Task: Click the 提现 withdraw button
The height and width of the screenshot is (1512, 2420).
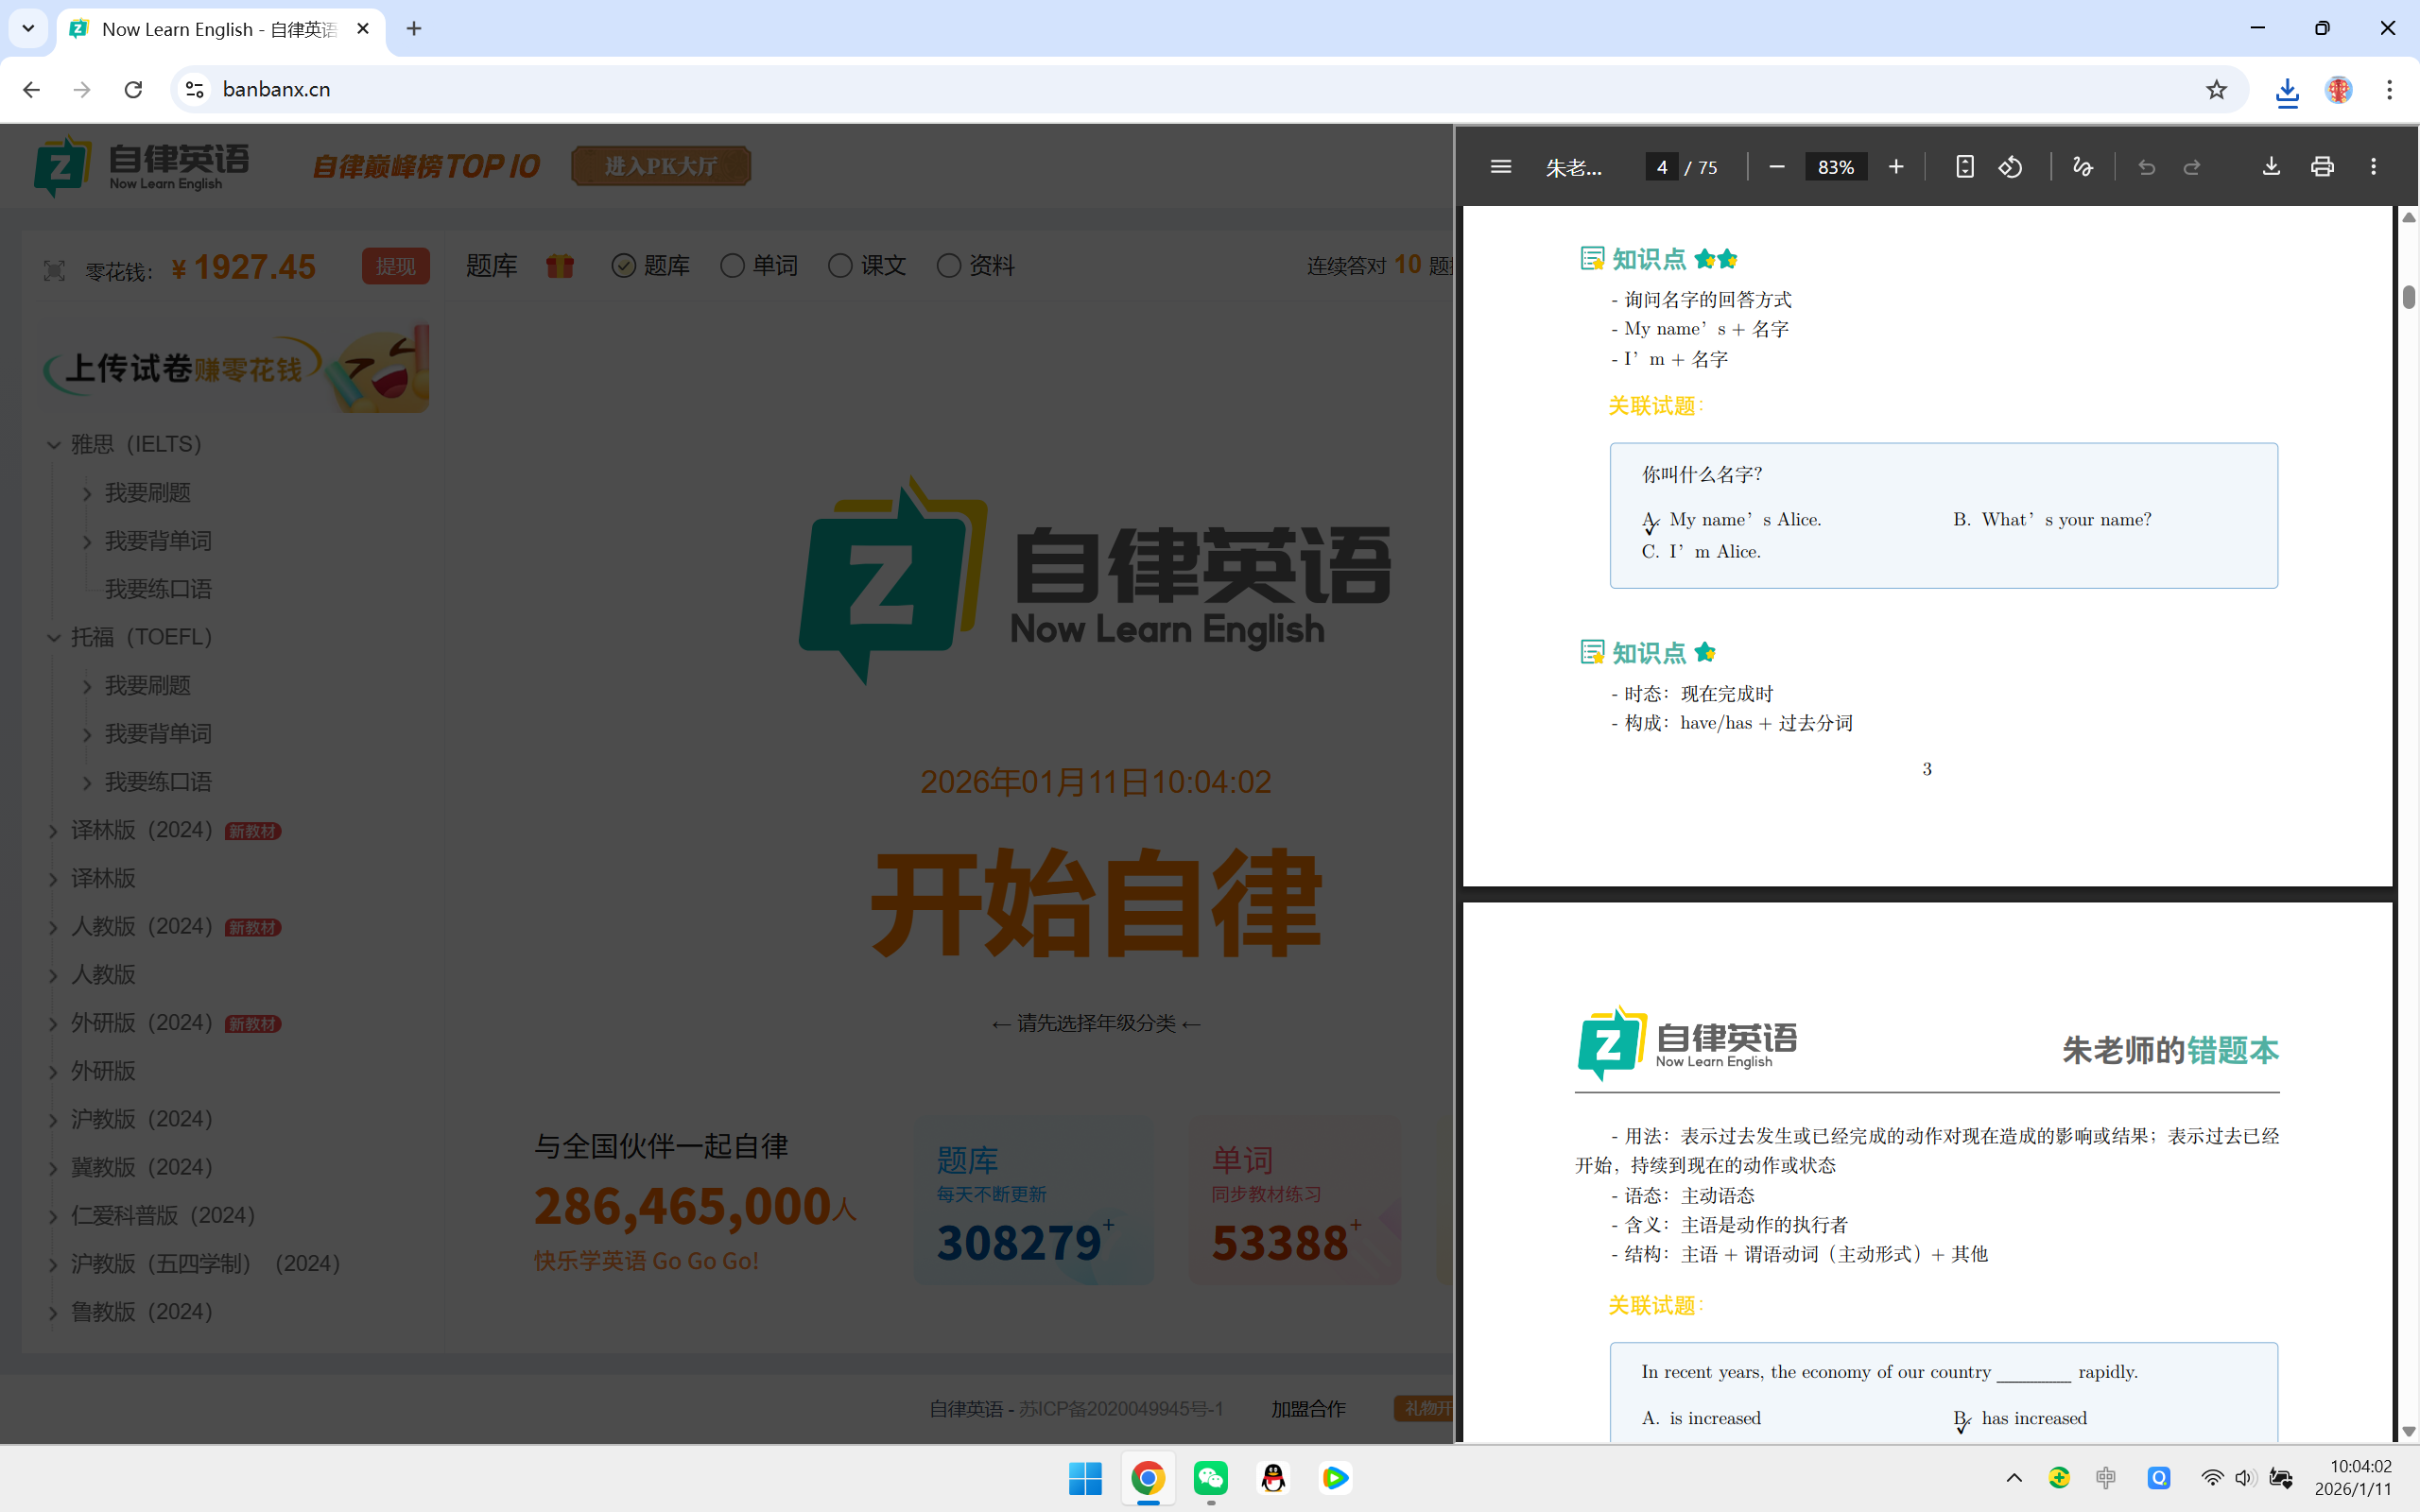Action: point(395,266)
